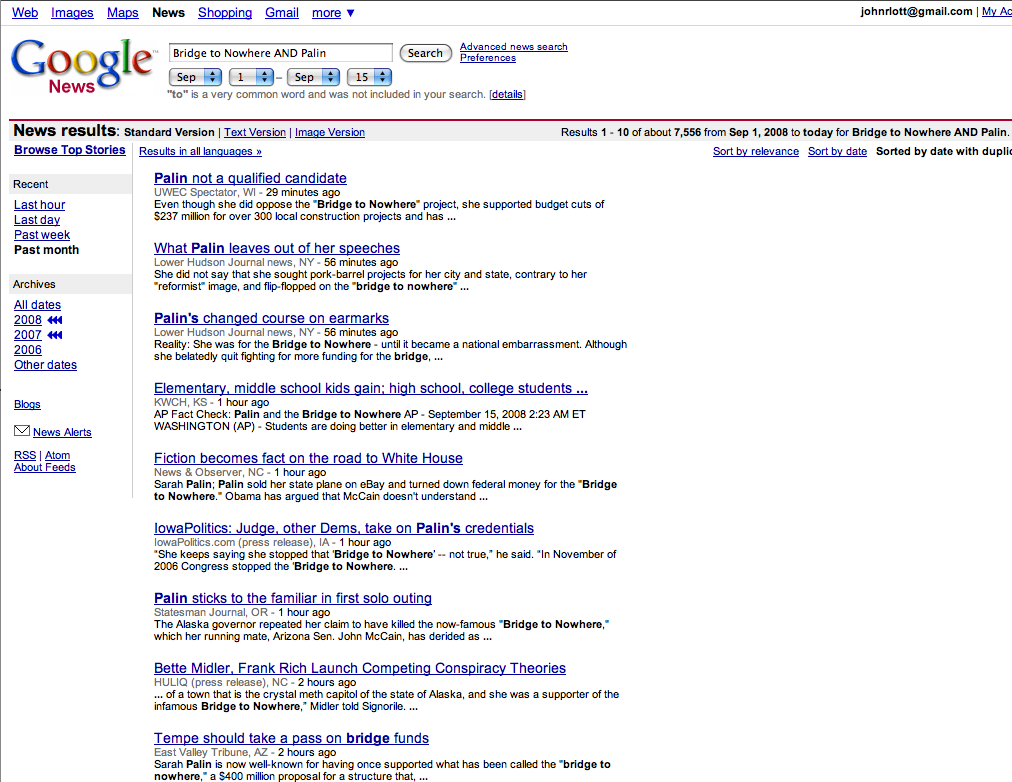Open the About Feeds link
The width and height of the screenshot is (1012, 782).
coord(45,467)
